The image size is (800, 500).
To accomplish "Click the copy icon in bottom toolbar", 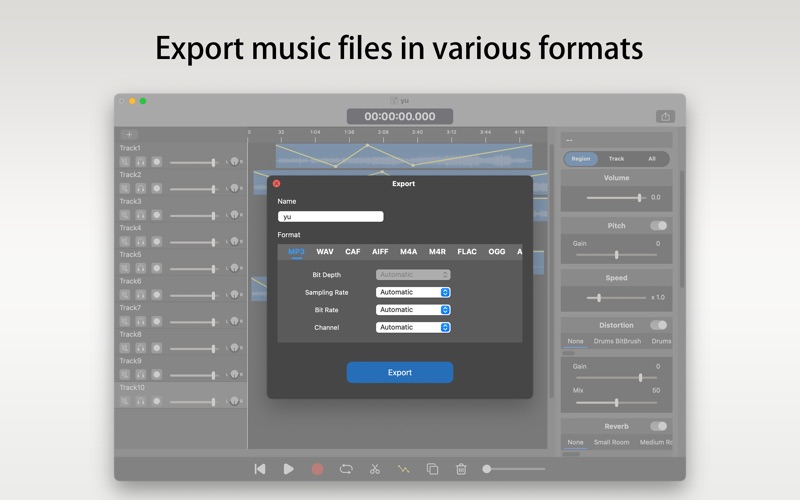I will point(432,469).
